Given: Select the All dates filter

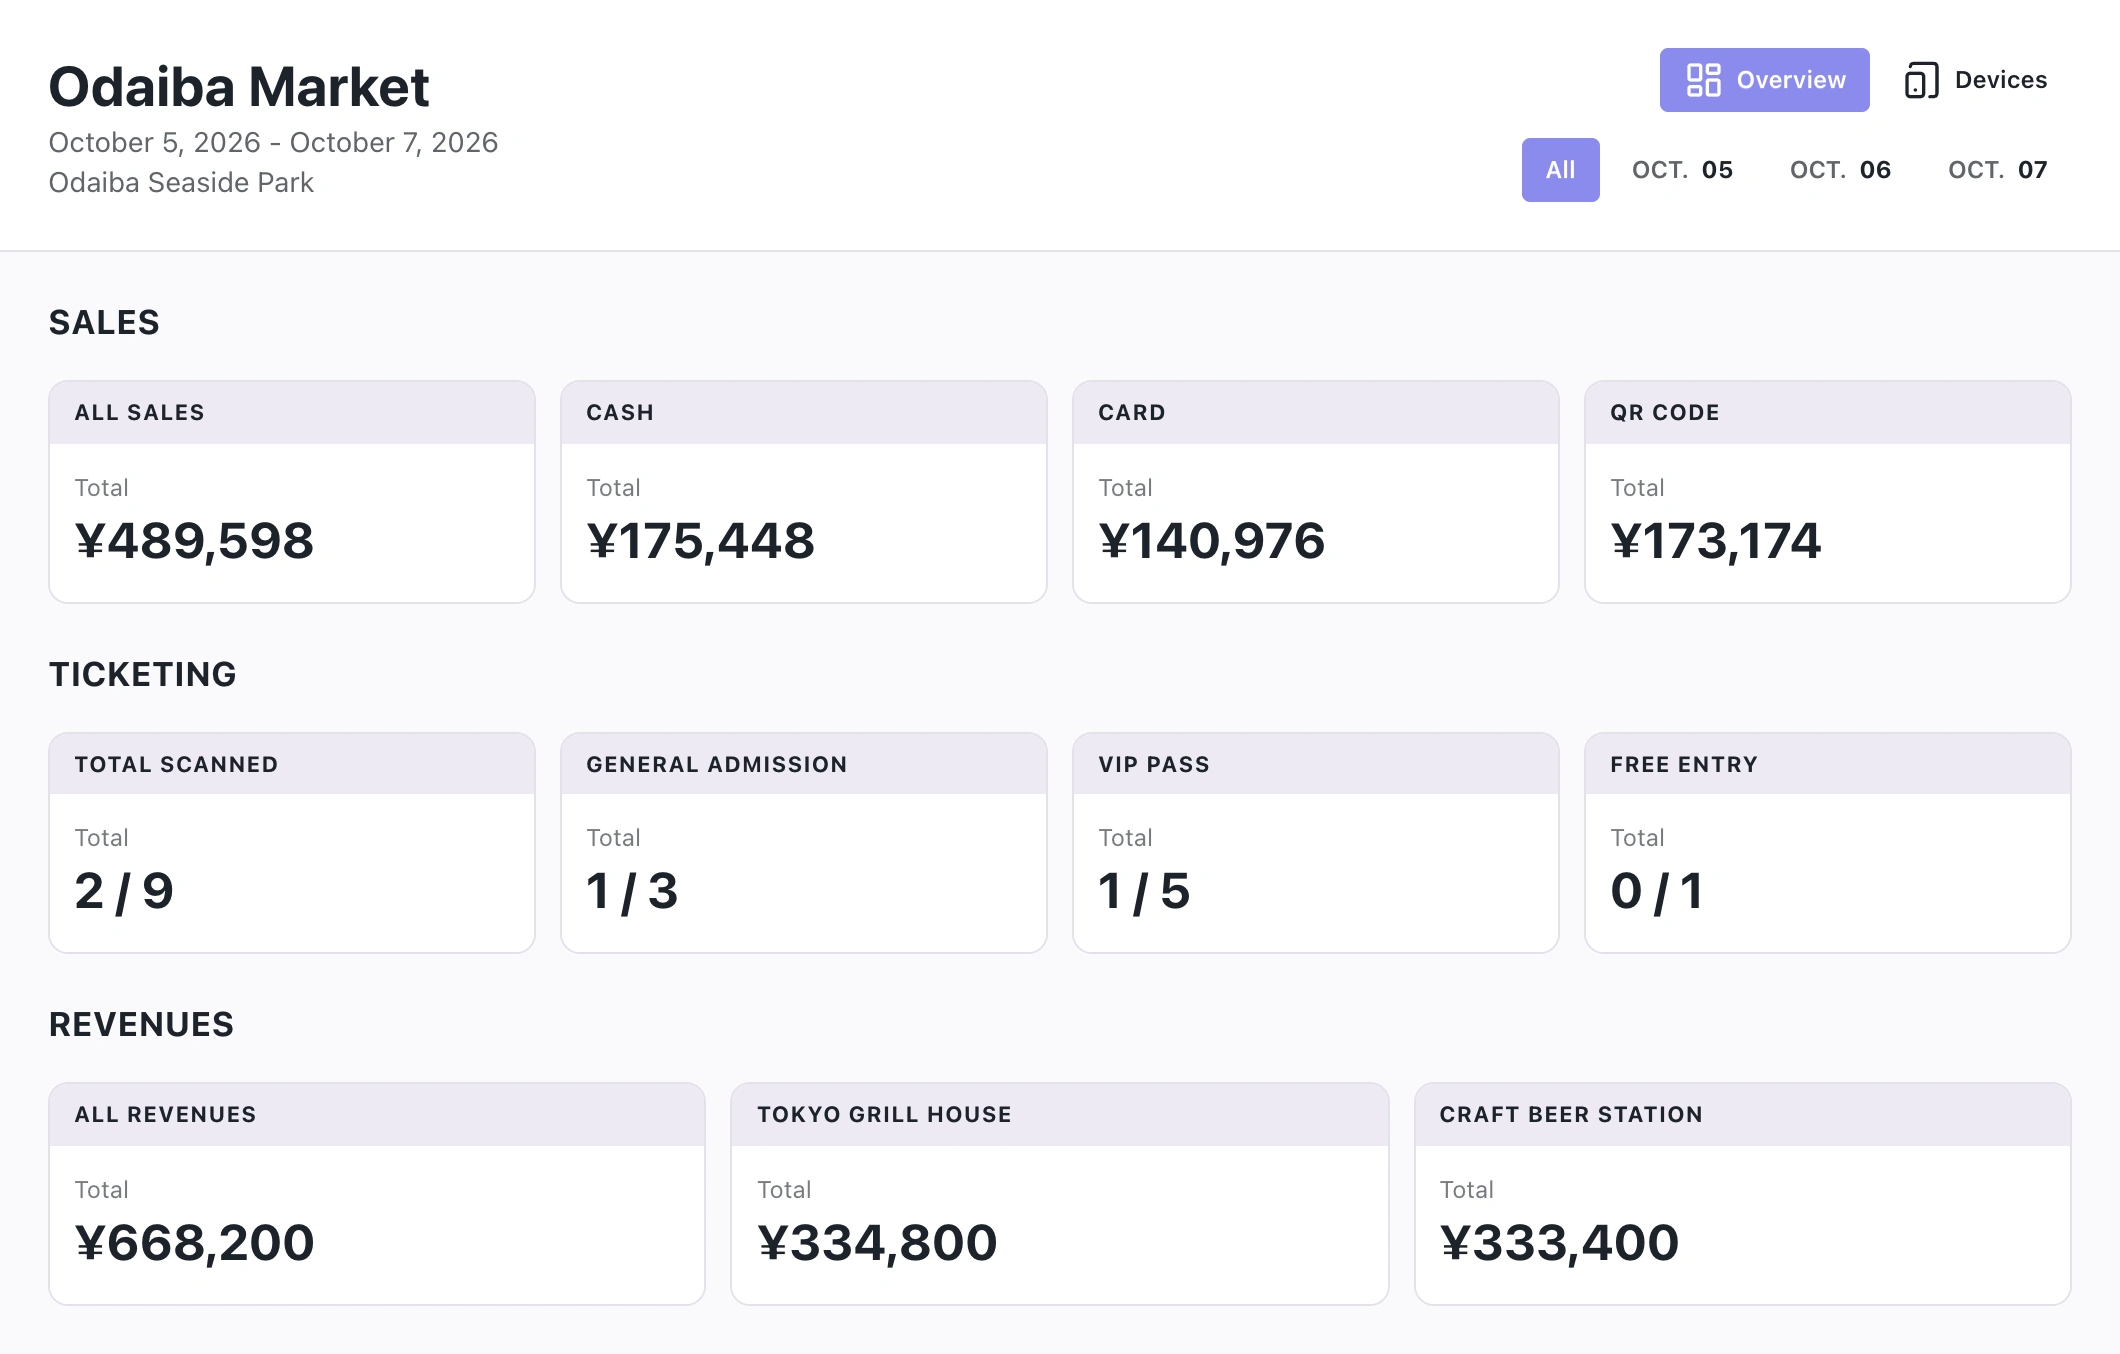Looking at the screenshot, I should coord(1560,170).
